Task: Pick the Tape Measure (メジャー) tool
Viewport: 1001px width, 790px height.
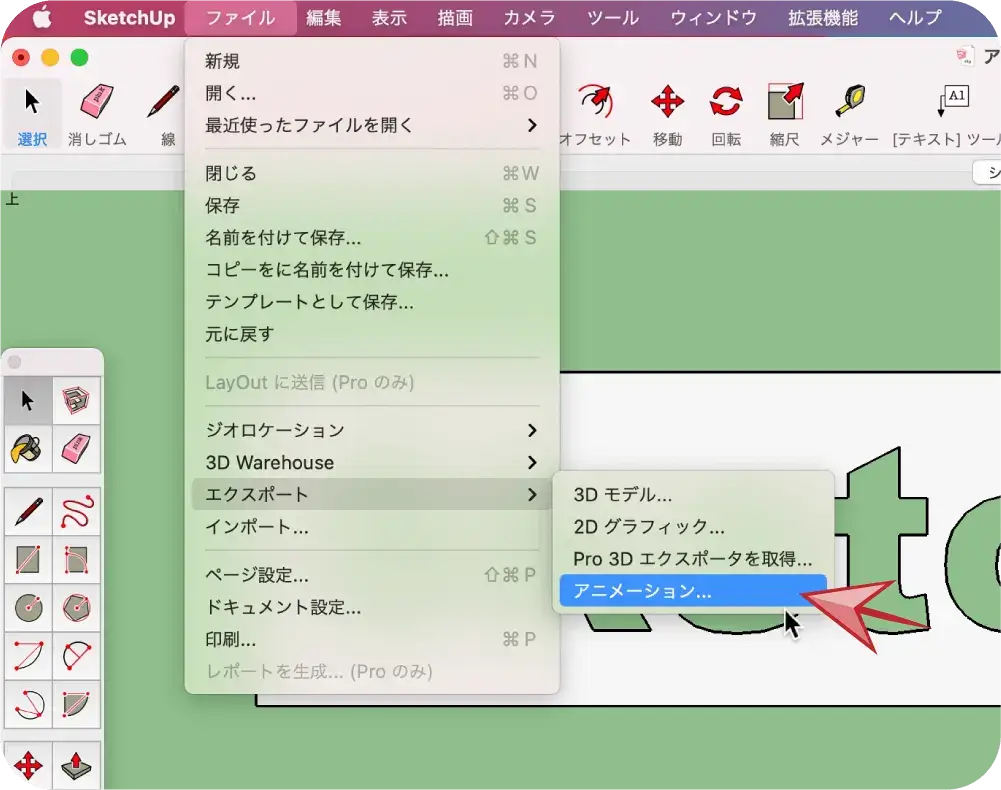Action: (849, 103)
